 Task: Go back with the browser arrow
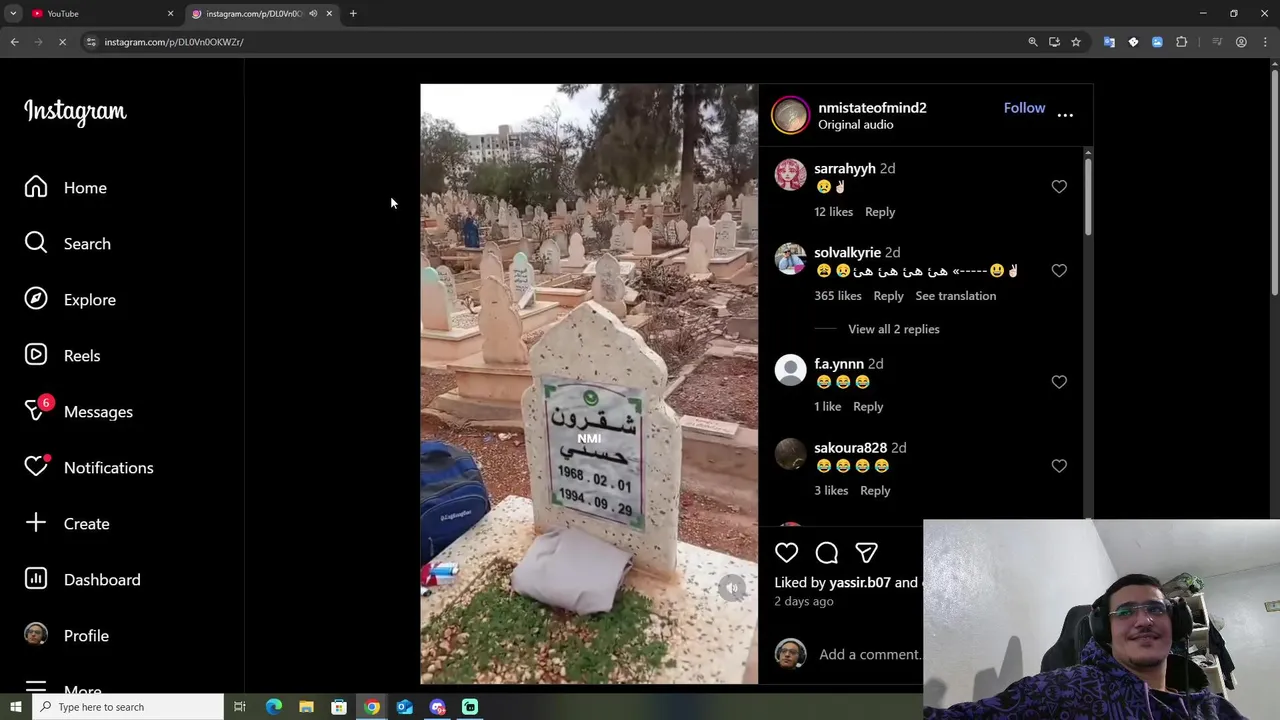pos(15,42)
